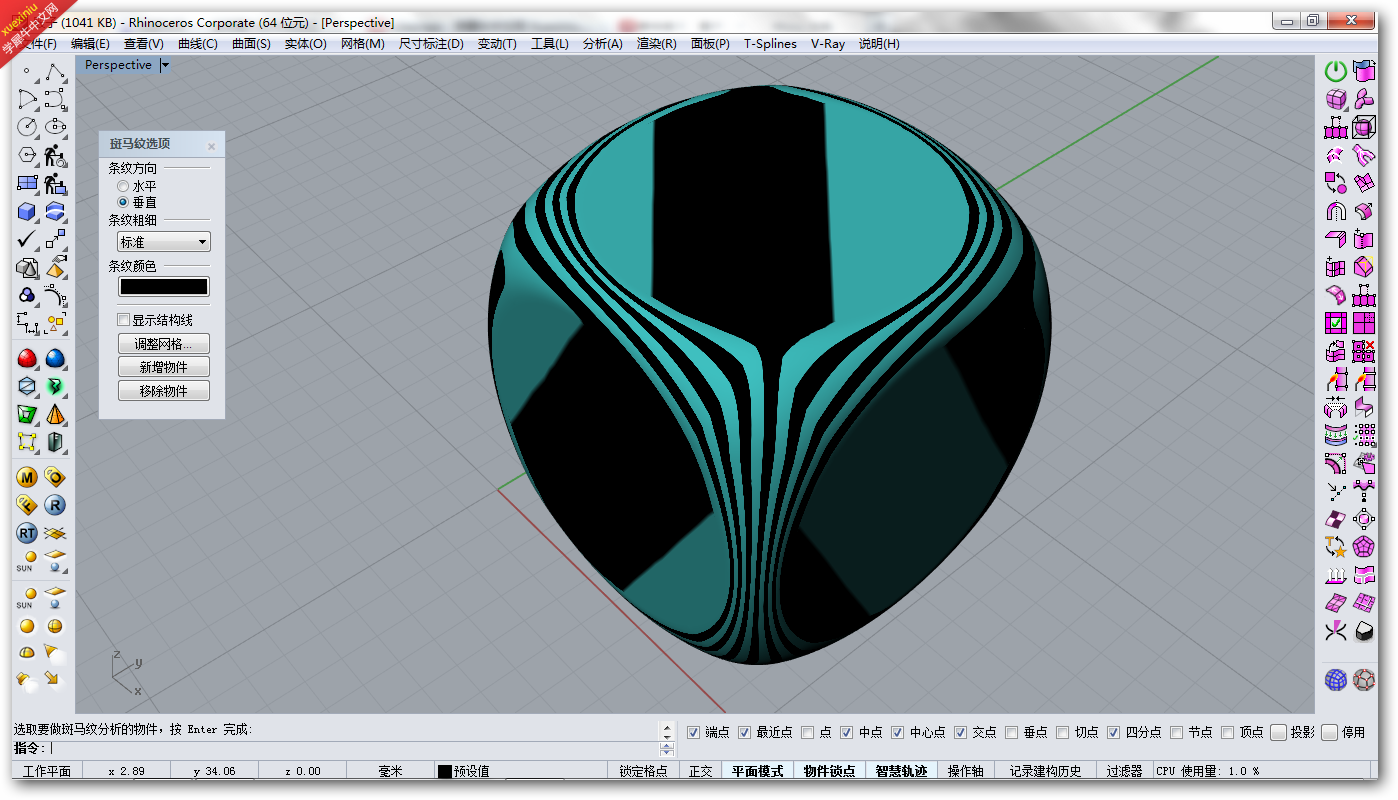Click the black 条纹颜色 swatch
1398x800 pixels.
[x=164, y=287]
